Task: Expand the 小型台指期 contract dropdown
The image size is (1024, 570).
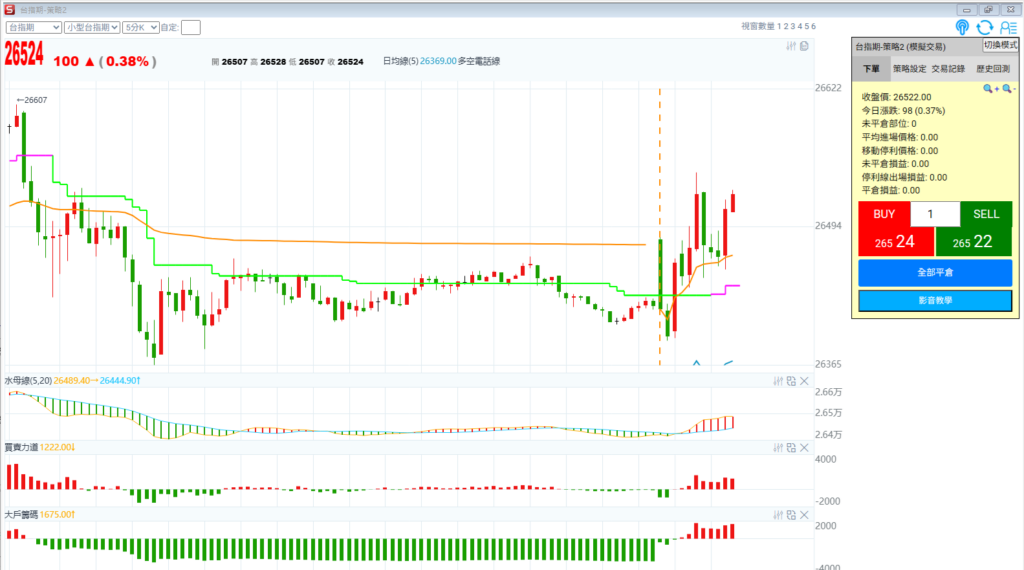Action: click(x=92, y=27)
